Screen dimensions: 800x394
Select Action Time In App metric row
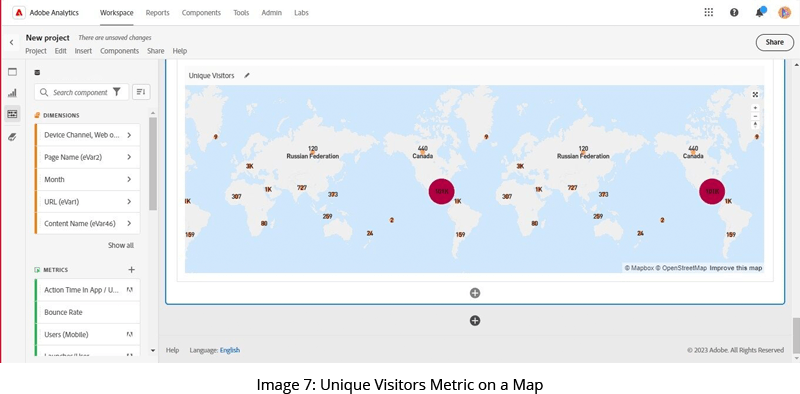[x=87, y=290]
